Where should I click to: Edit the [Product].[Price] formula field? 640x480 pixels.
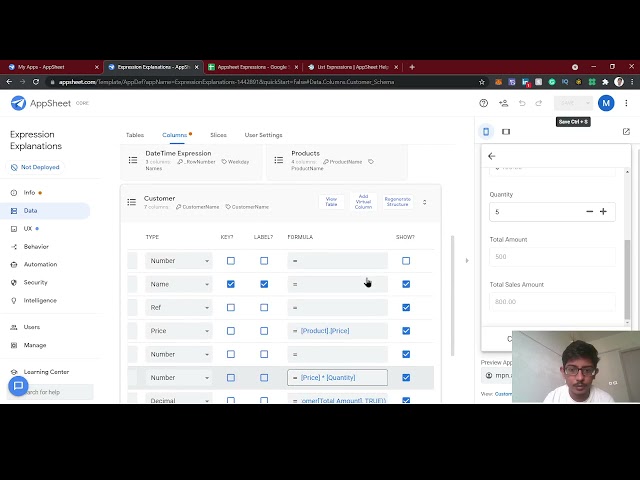click(x=338, y=331)
